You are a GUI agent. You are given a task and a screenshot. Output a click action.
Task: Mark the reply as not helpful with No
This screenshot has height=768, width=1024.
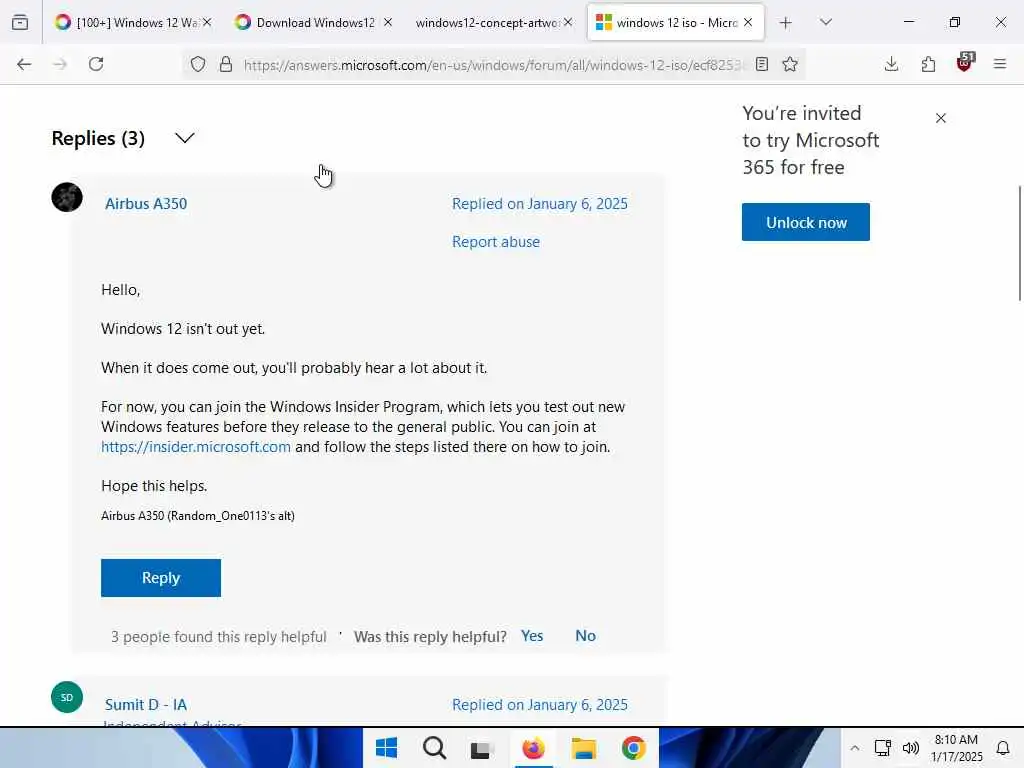pos(585,635)
